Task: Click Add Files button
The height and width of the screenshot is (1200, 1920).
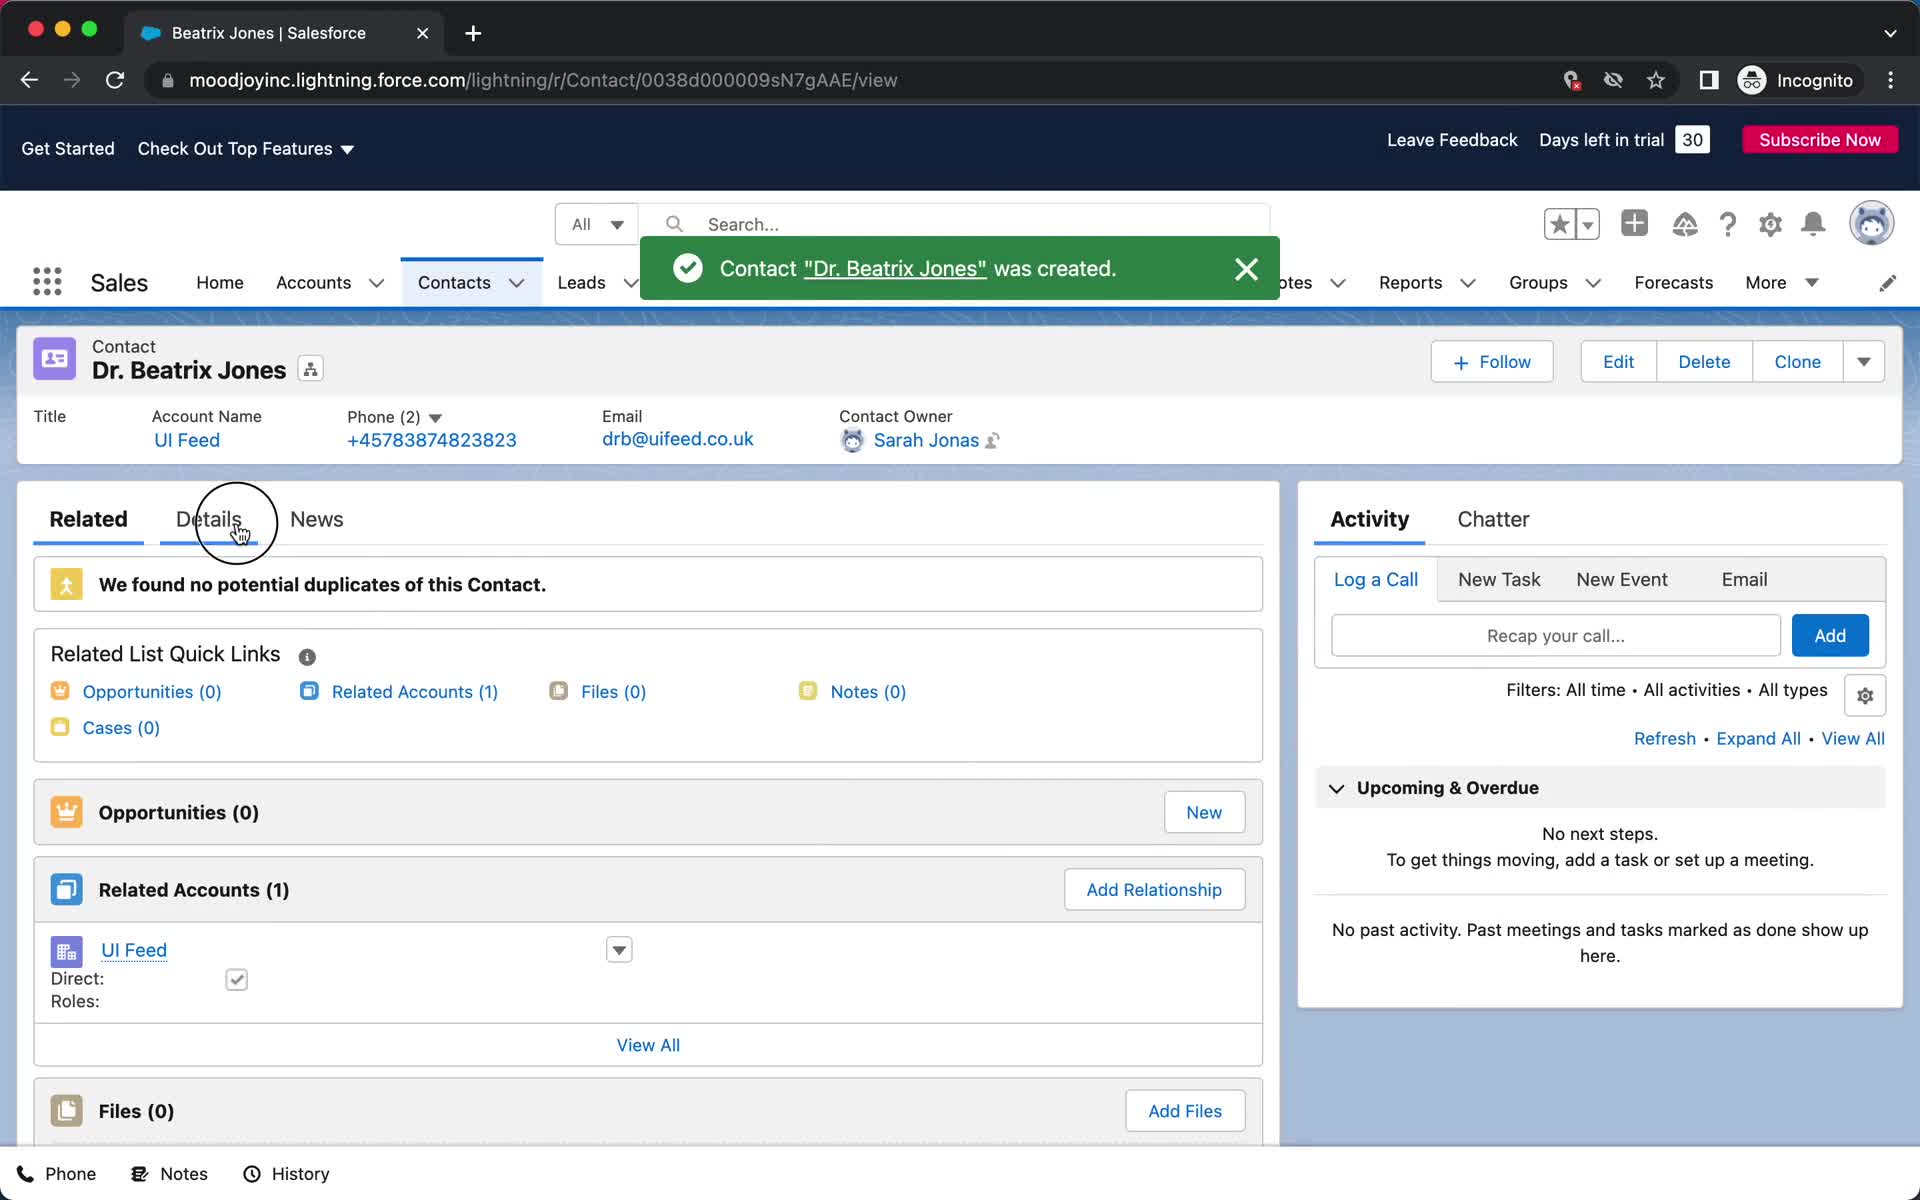Action: click(1185, 1111)
